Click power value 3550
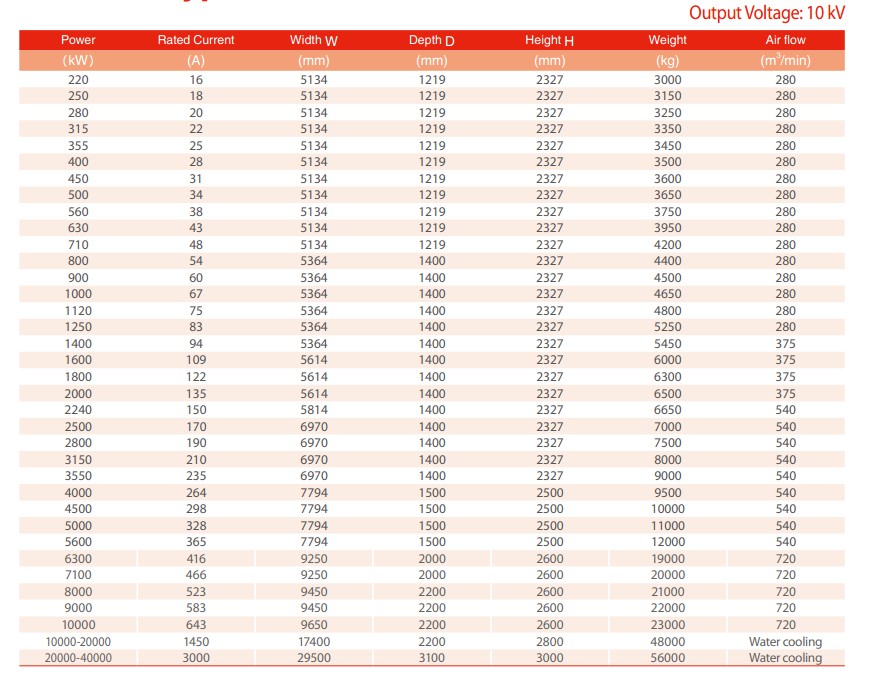870x696 pixels. click(x=78, y=476)
